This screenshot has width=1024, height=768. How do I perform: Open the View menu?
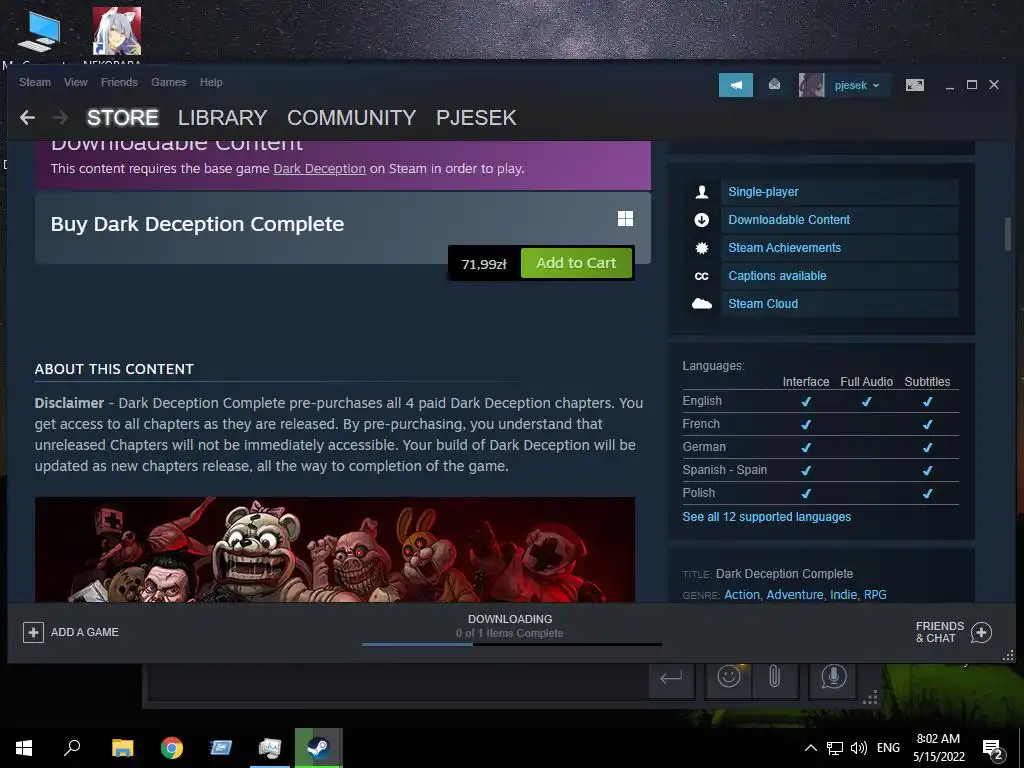pos(76,82)
